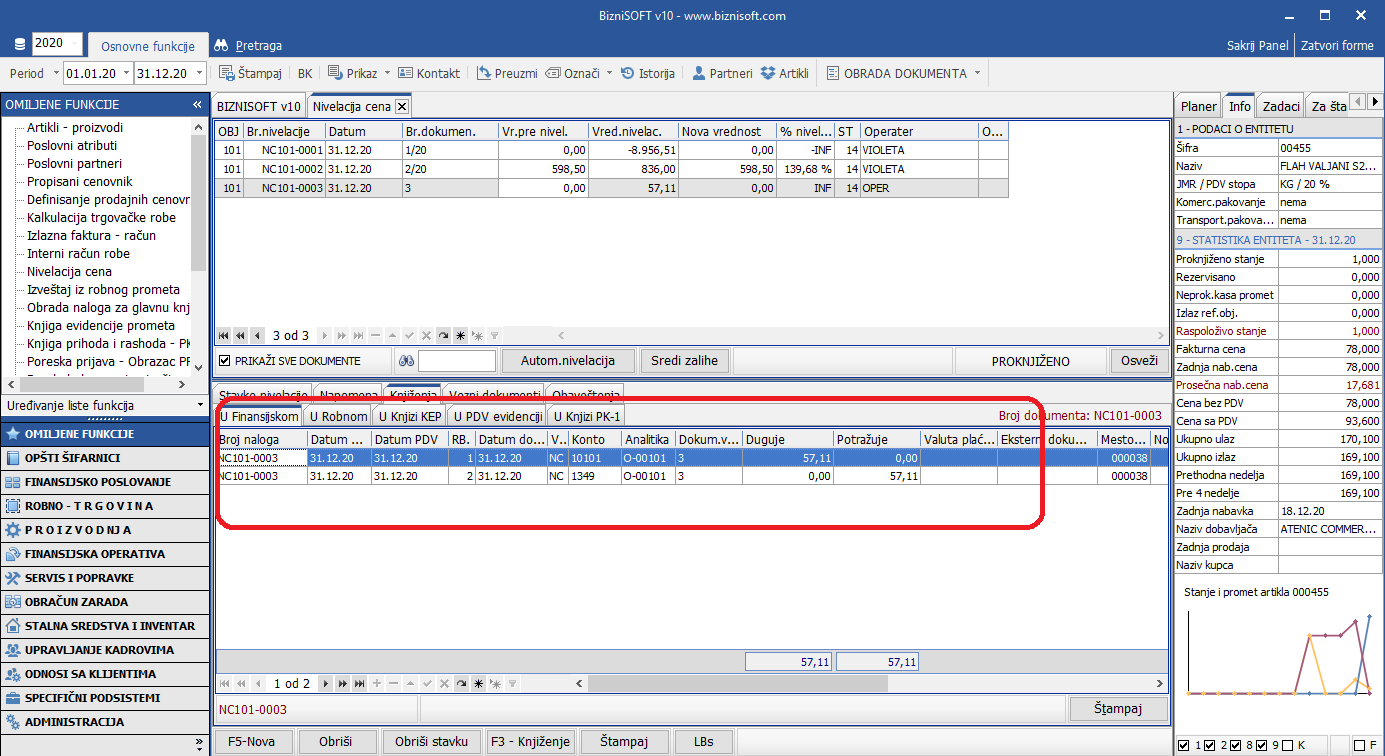Toggle chart series checkbox 8
This screenshot has height=756, width=1385.
click(1236, 745)
